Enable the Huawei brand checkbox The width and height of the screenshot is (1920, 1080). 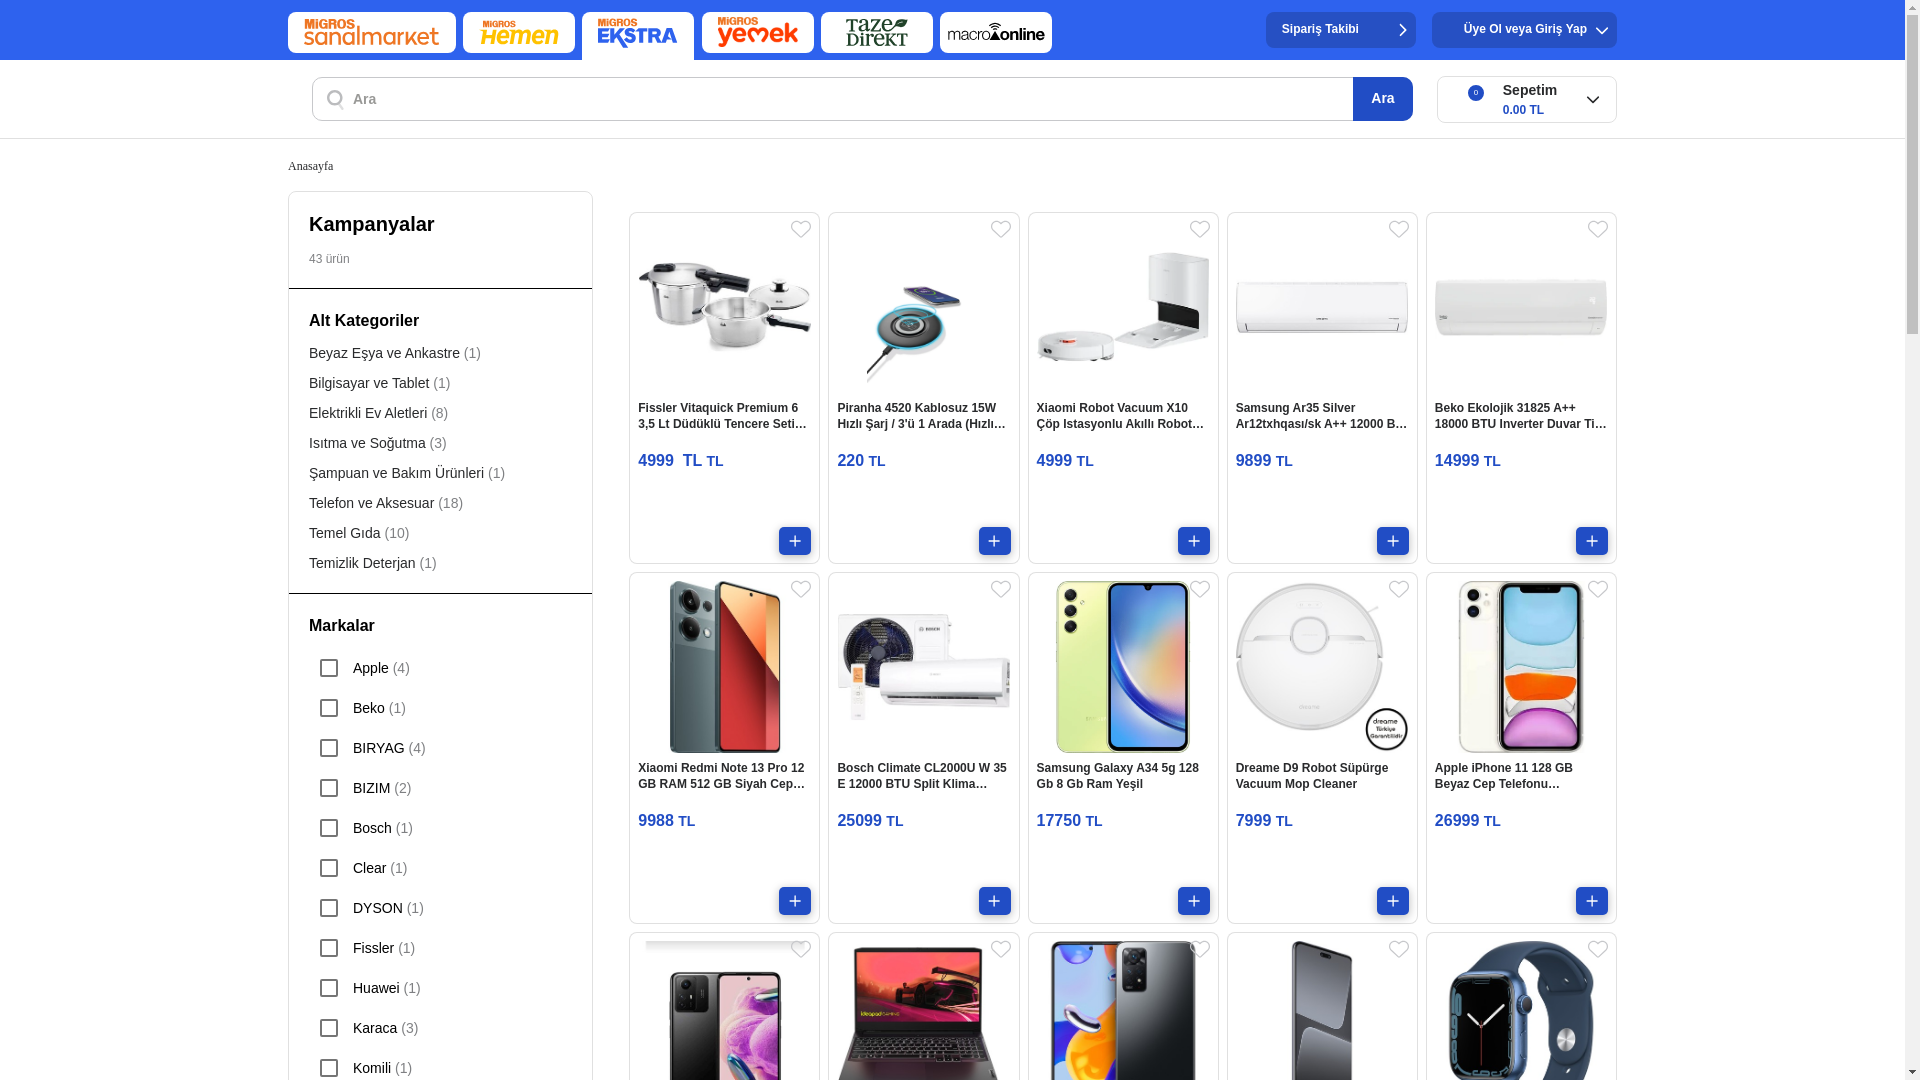point(329,988)
